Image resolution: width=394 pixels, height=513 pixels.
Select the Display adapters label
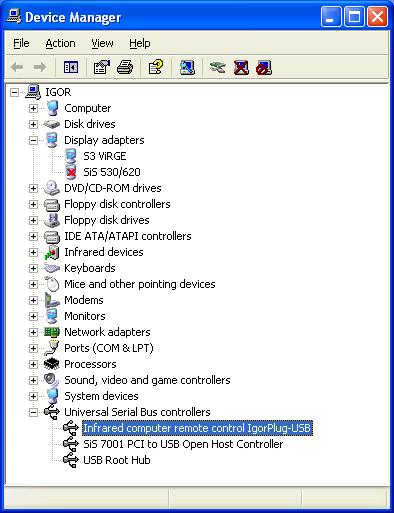[x=104, y=140]
